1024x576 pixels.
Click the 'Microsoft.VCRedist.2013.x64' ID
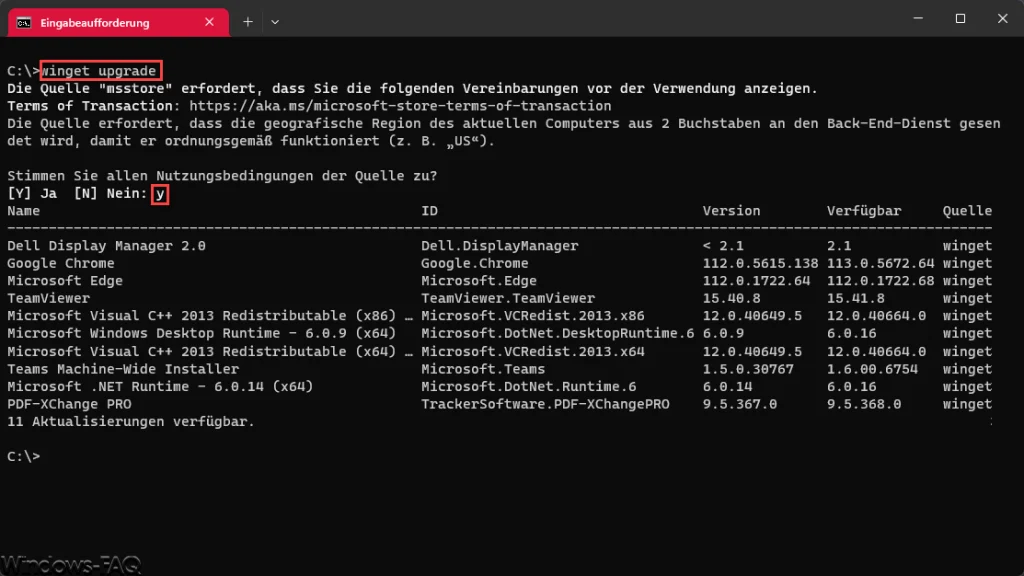click(533, 351)
